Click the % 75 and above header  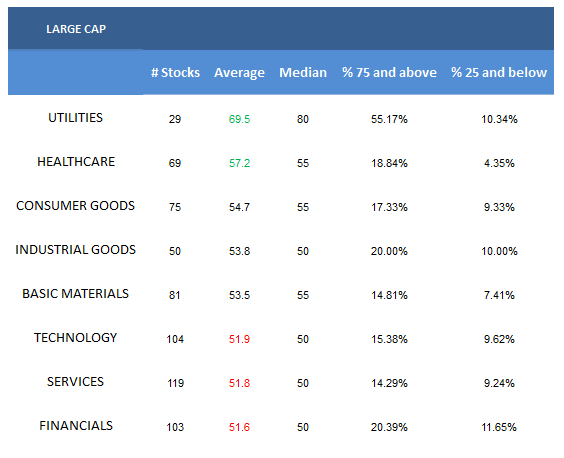pyautogui.click(x=389, y=72)
